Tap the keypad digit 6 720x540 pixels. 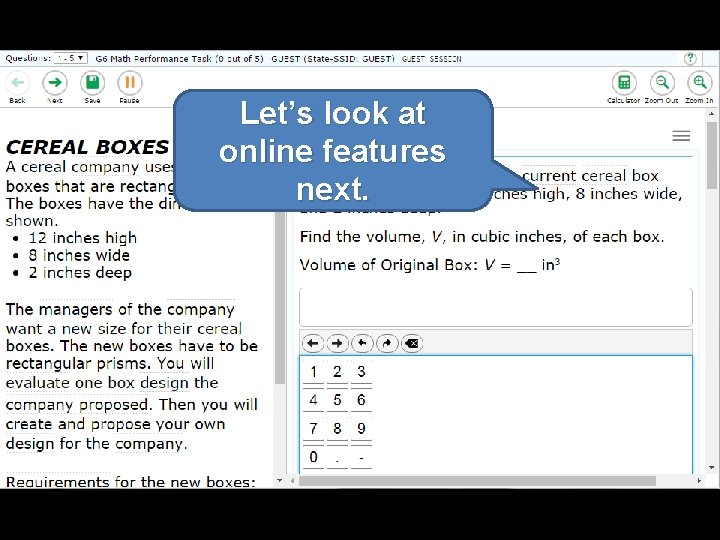point(361,400)
